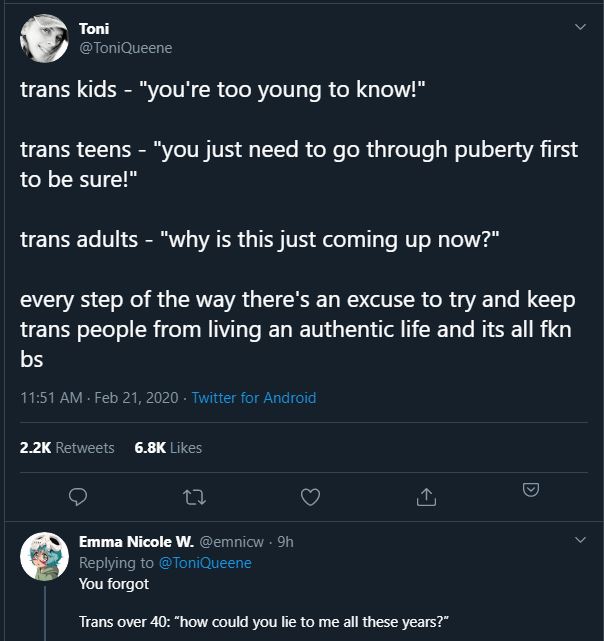View the 2.2K Retweets list

coord(67,447)
